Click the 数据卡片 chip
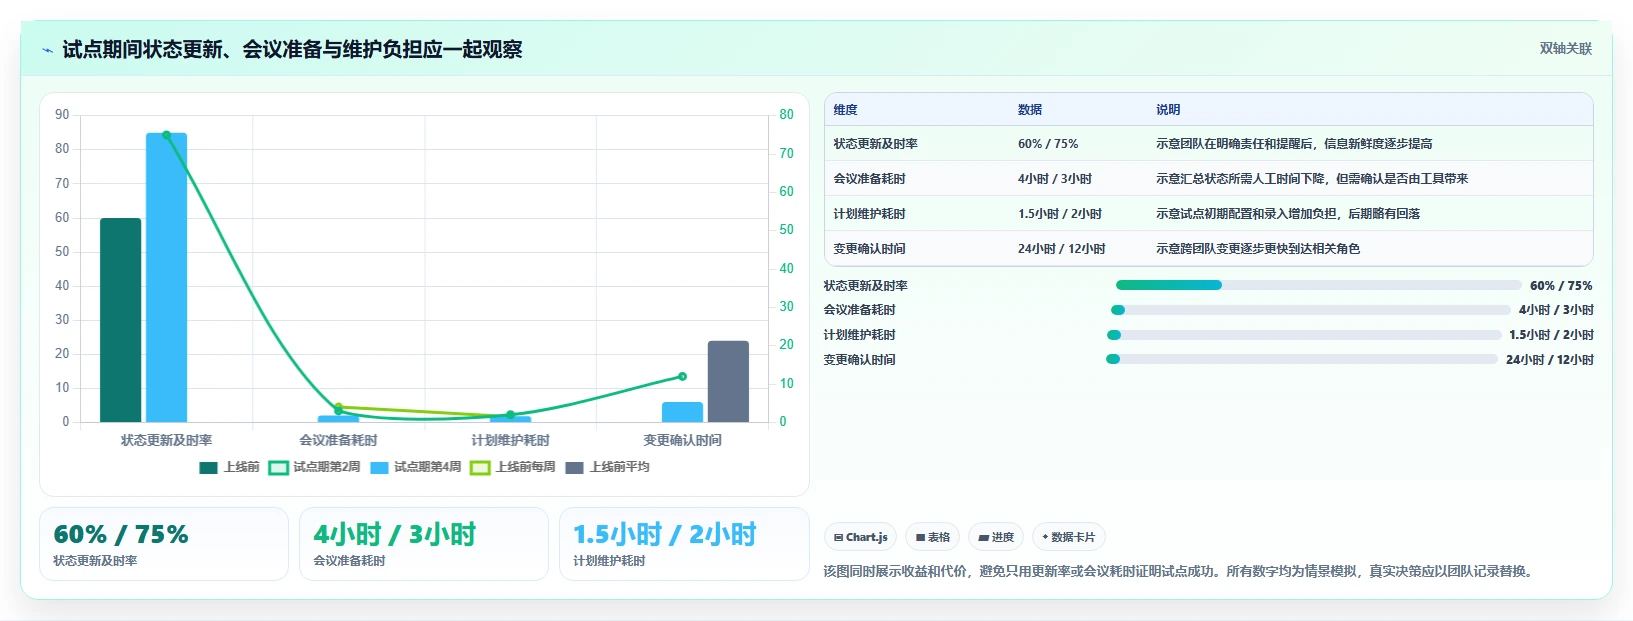 pos(1068,537)
